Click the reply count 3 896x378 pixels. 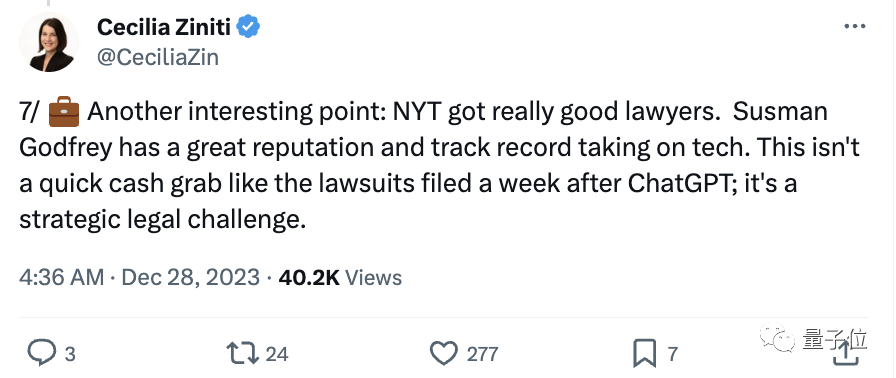point(70,355)
